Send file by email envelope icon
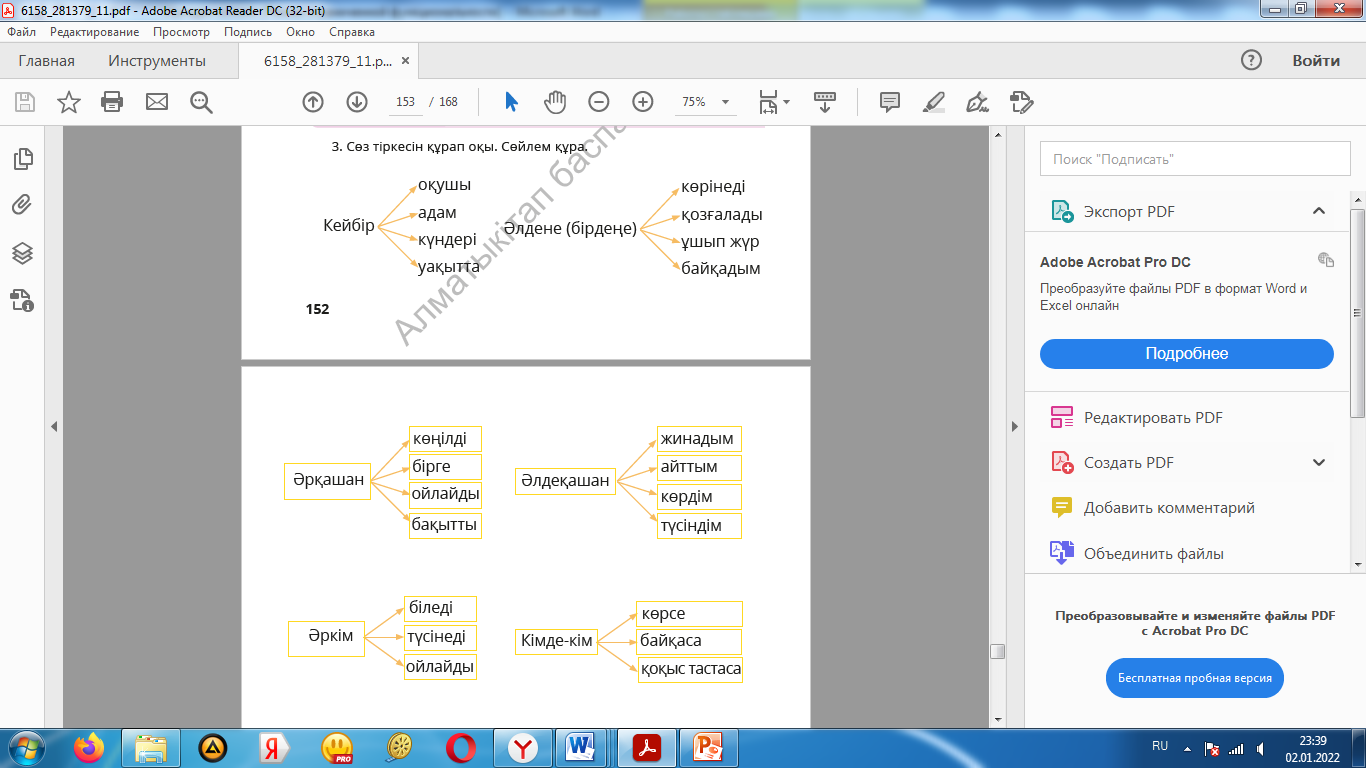This screenshot has width=1366, height=768. pyautogui.click(x=157, y=102)
